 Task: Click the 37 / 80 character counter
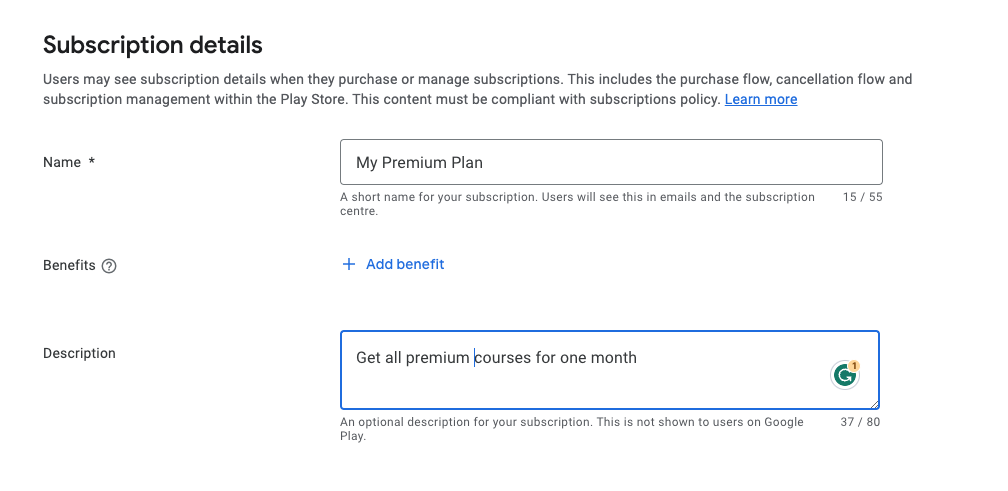[860, 422]
